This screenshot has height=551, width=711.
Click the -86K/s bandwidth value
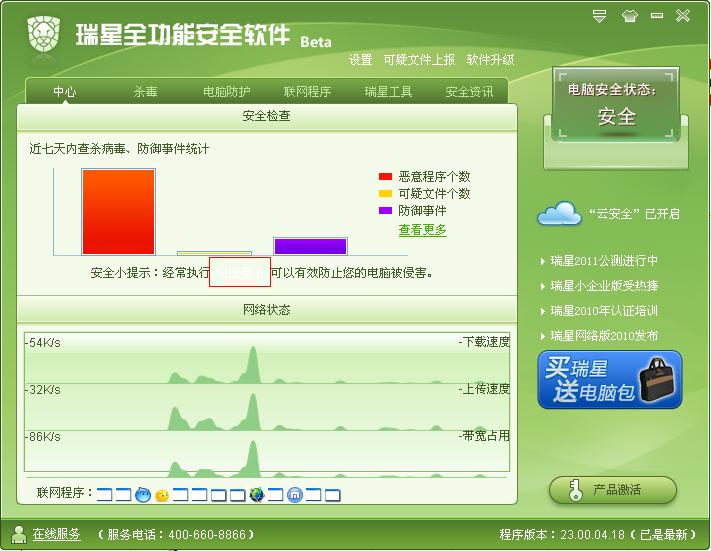click(43, 437)
